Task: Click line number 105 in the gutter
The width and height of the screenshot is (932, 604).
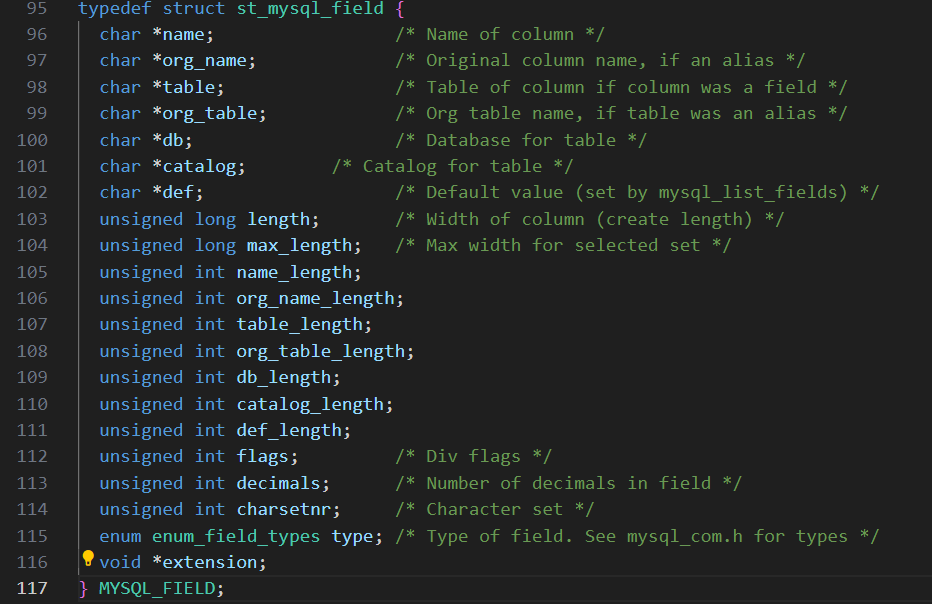Action: (x=32, y=272)
